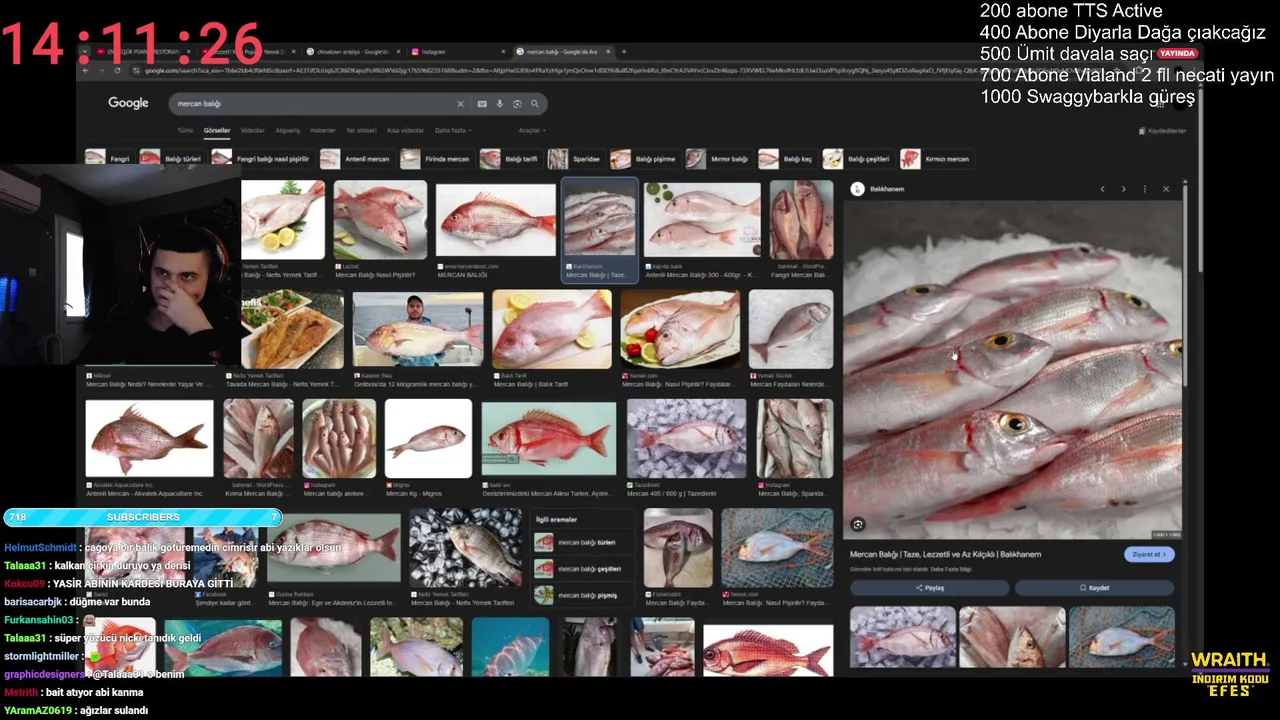The image size is (1280, 720).
Task: Open the MERCAN BALIĞI hayvanlar image result
Action: (495, 220)
